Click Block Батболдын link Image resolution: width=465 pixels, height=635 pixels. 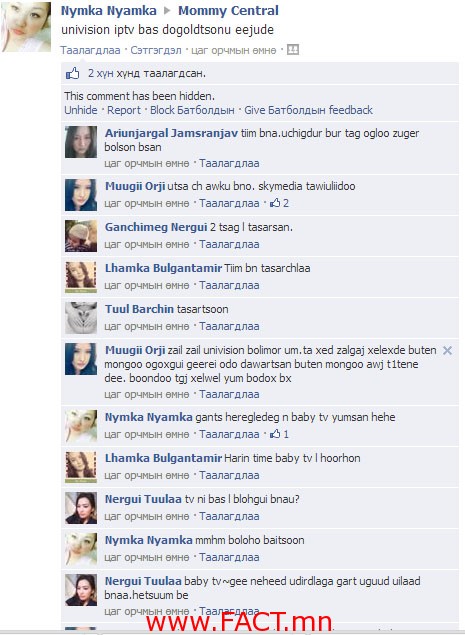coord(192,110)
